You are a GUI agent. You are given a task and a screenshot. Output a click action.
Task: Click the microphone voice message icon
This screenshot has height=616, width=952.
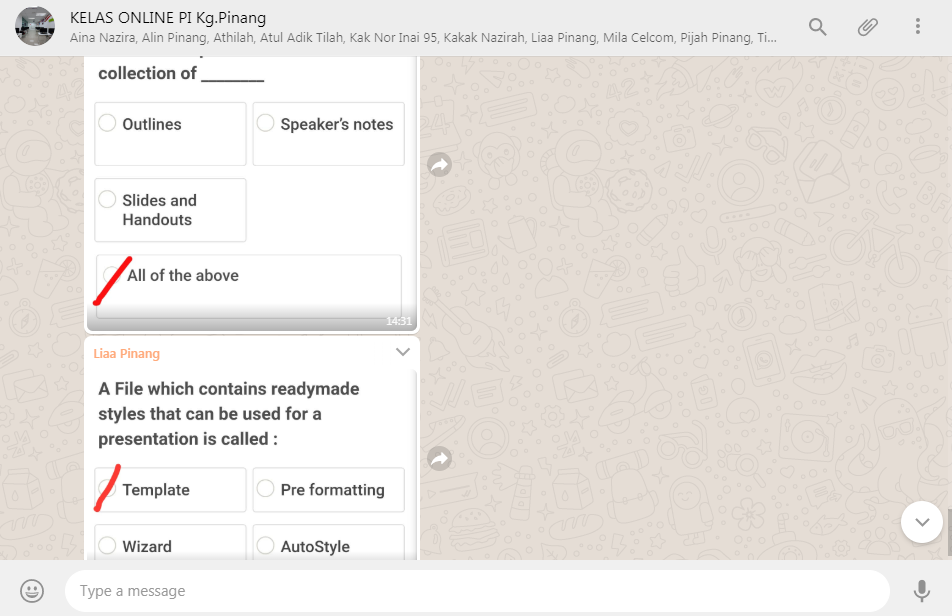pyautogui.click(x=921, y=591)
